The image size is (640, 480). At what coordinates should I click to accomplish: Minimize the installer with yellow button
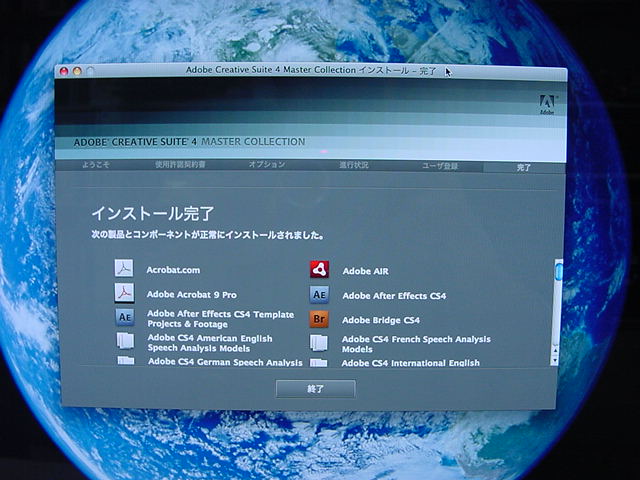point(77,71)
